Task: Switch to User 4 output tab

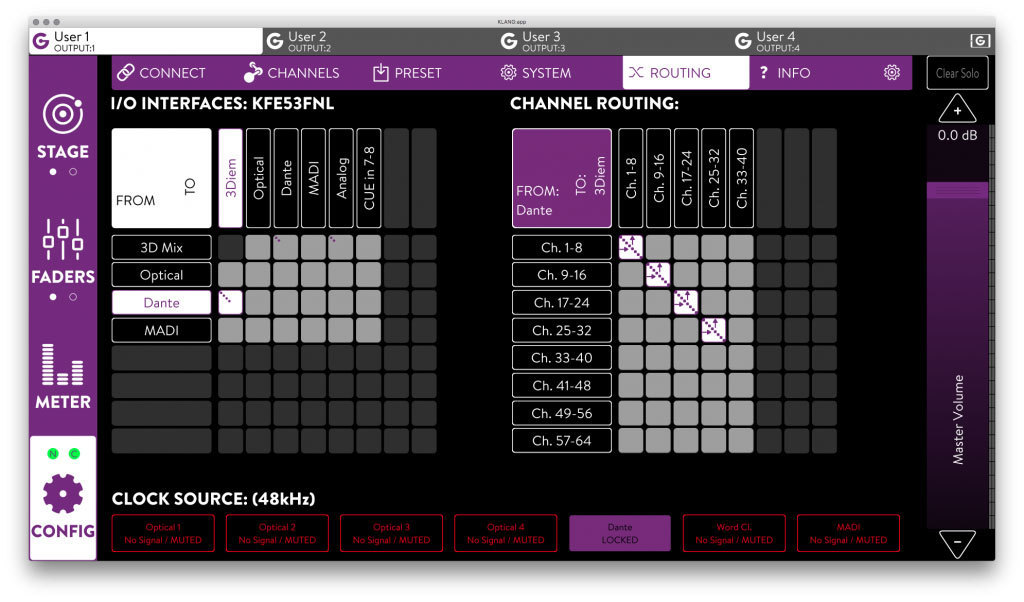Action: [x=849, y=41]
